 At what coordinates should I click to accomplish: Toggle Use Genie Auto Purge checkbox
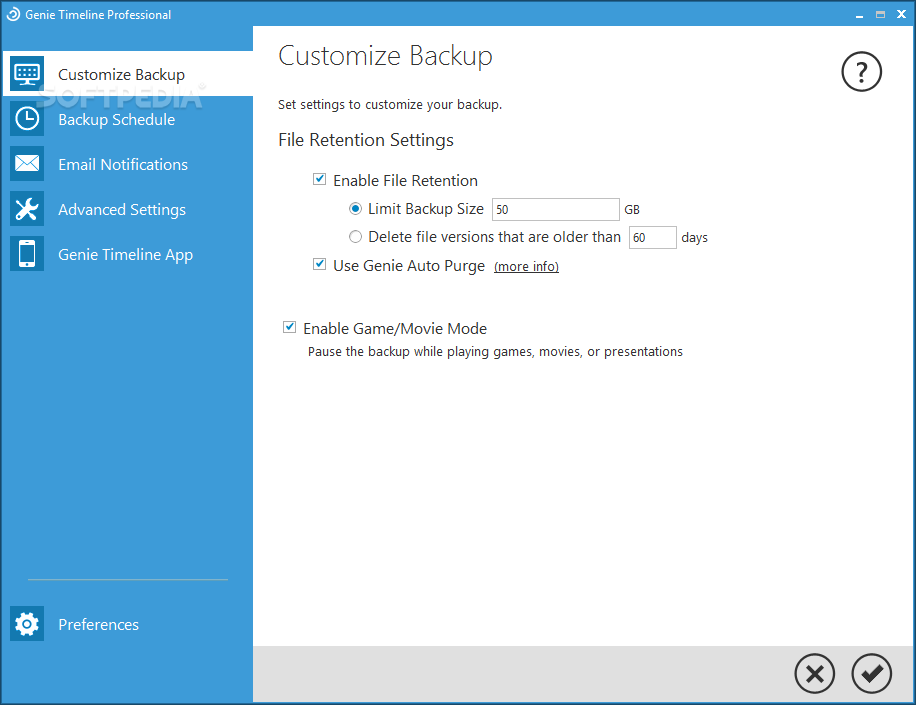[320, 264]
